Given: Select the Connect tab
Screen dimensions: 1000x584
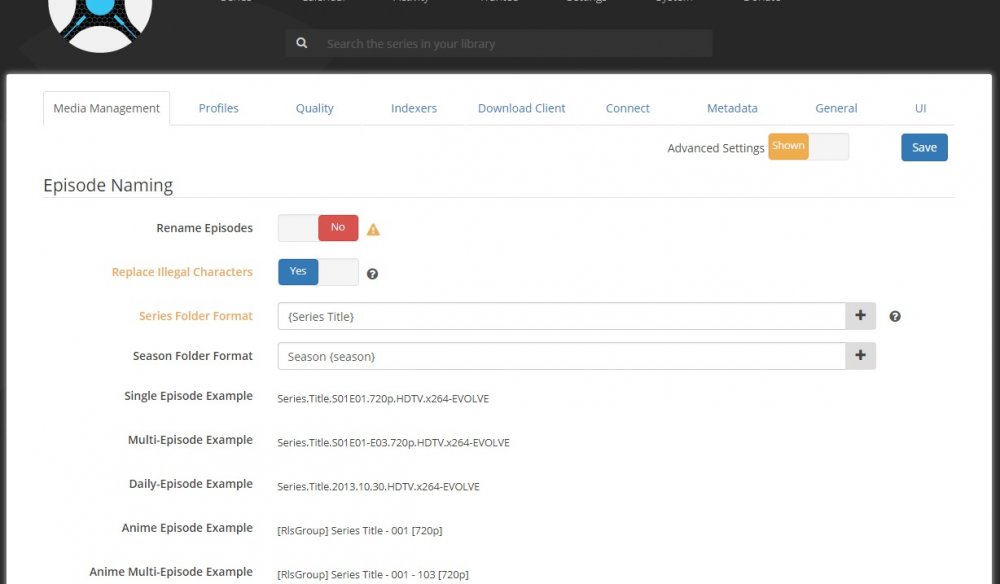Looking at the screenshot, I should coord(628,108).
